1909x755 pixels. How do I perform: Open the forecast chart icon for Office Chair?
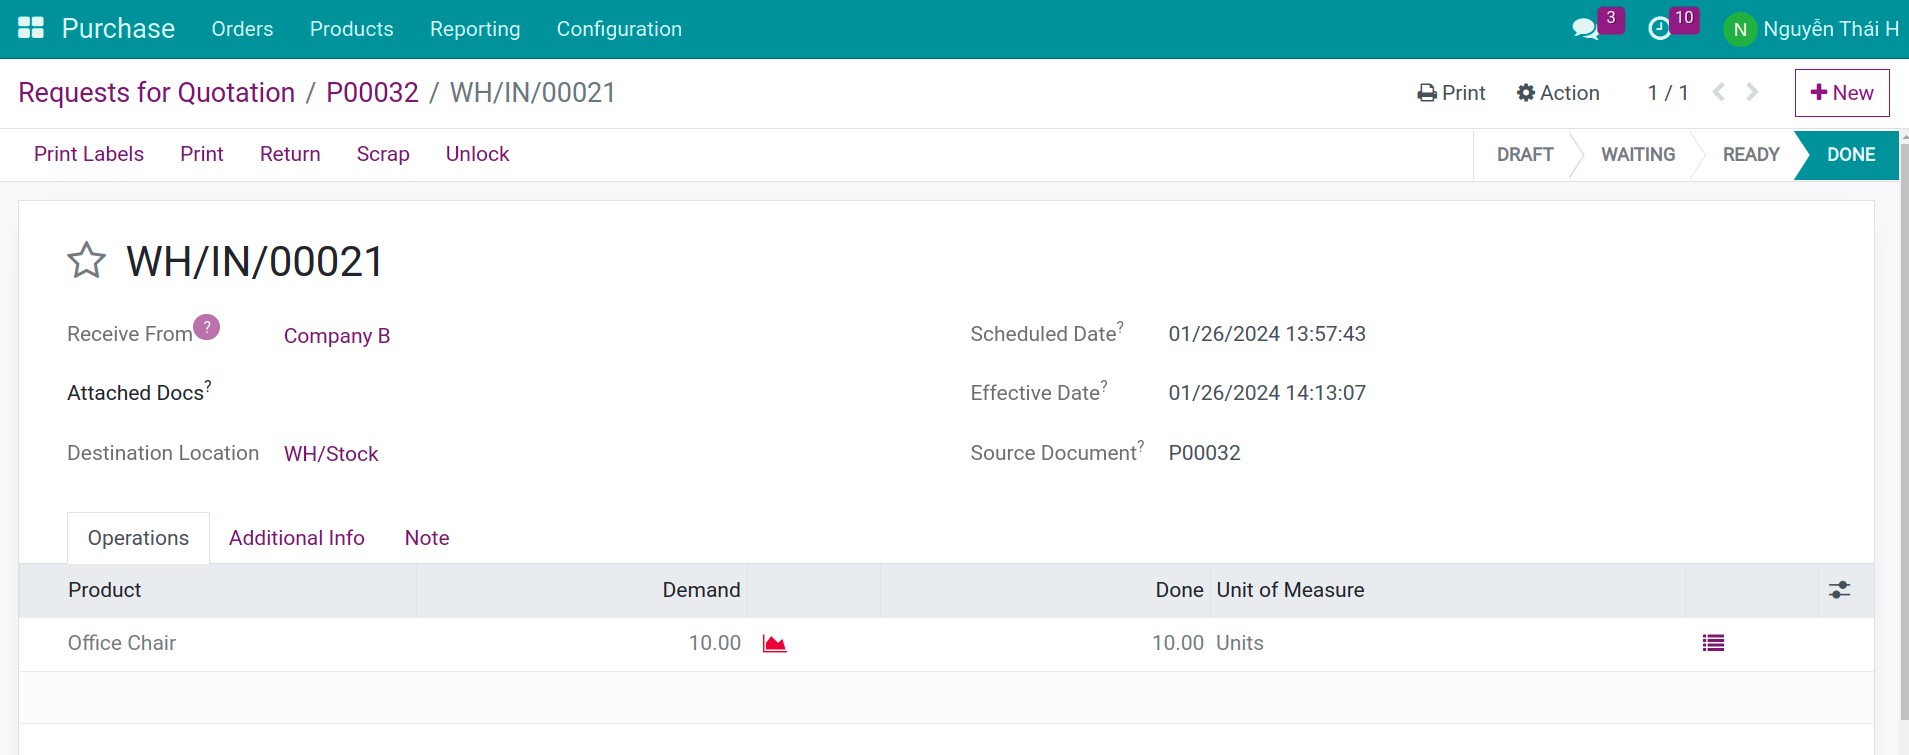774,643
